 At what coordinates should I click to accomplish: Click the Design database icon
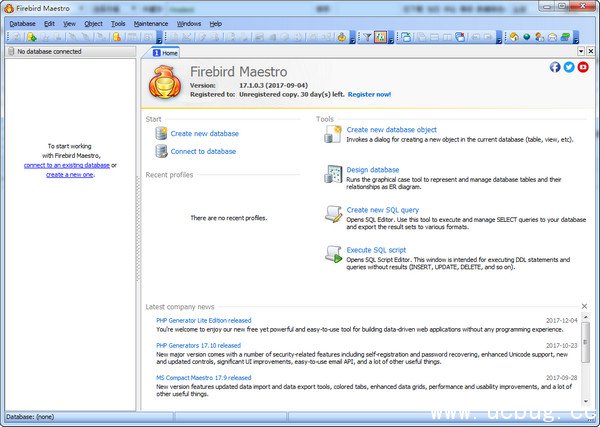[x=333, y=175]
